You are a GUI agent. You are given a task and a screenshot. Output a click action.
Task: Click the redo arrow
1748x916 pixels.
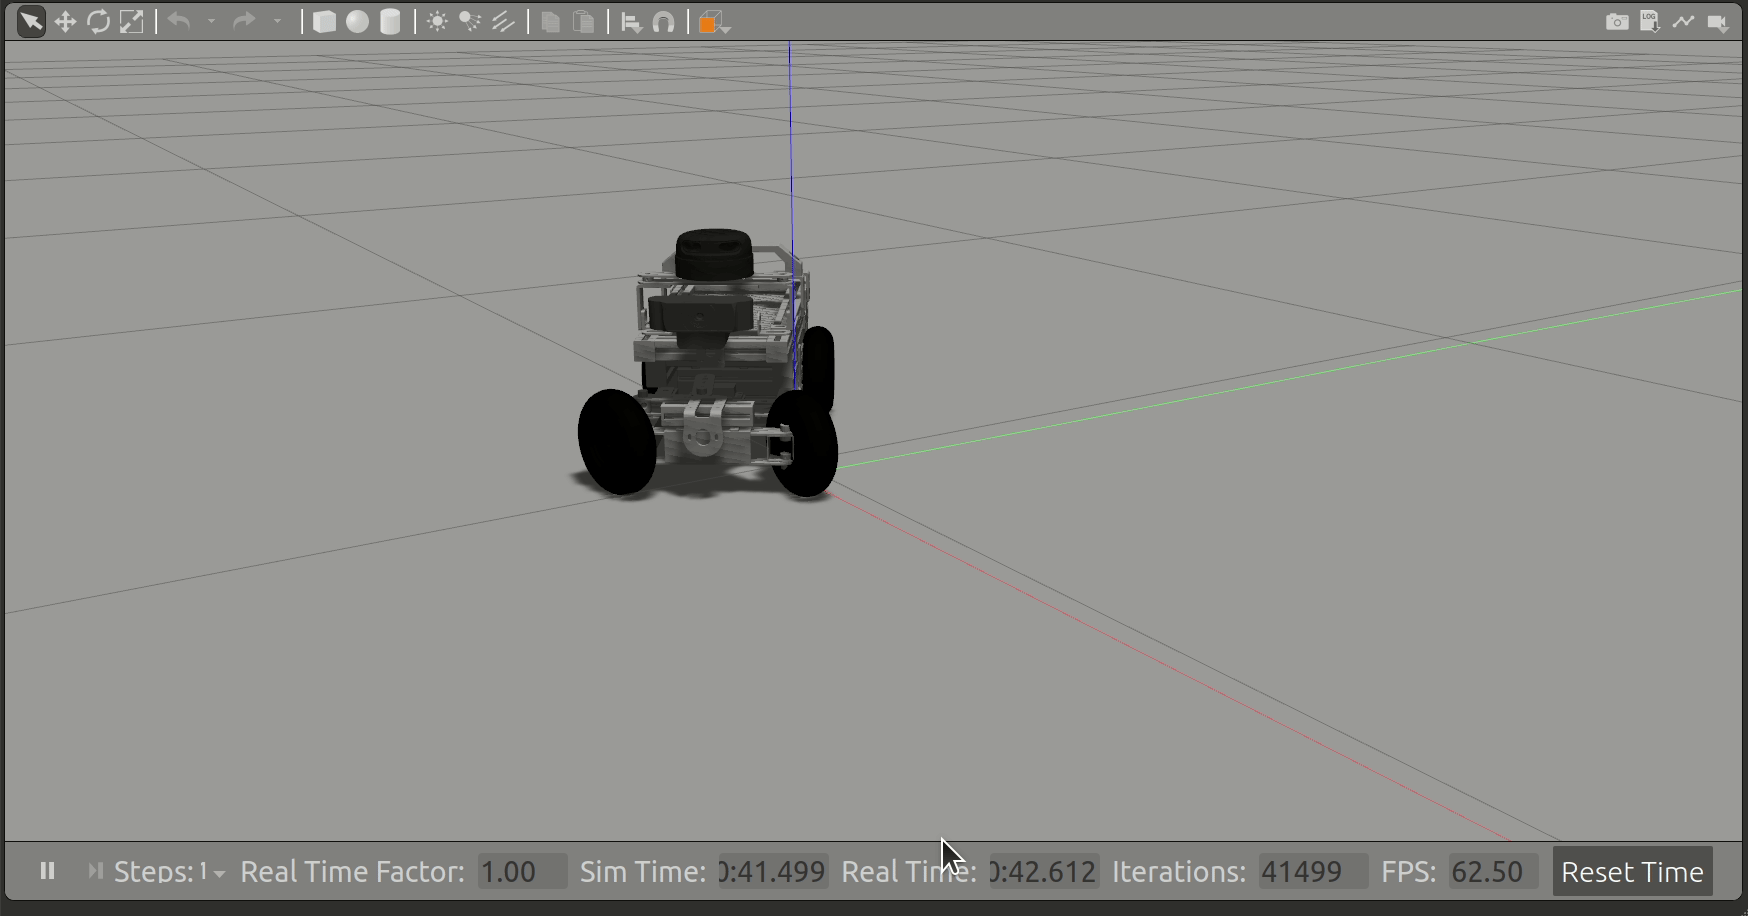tap(244, 21)
